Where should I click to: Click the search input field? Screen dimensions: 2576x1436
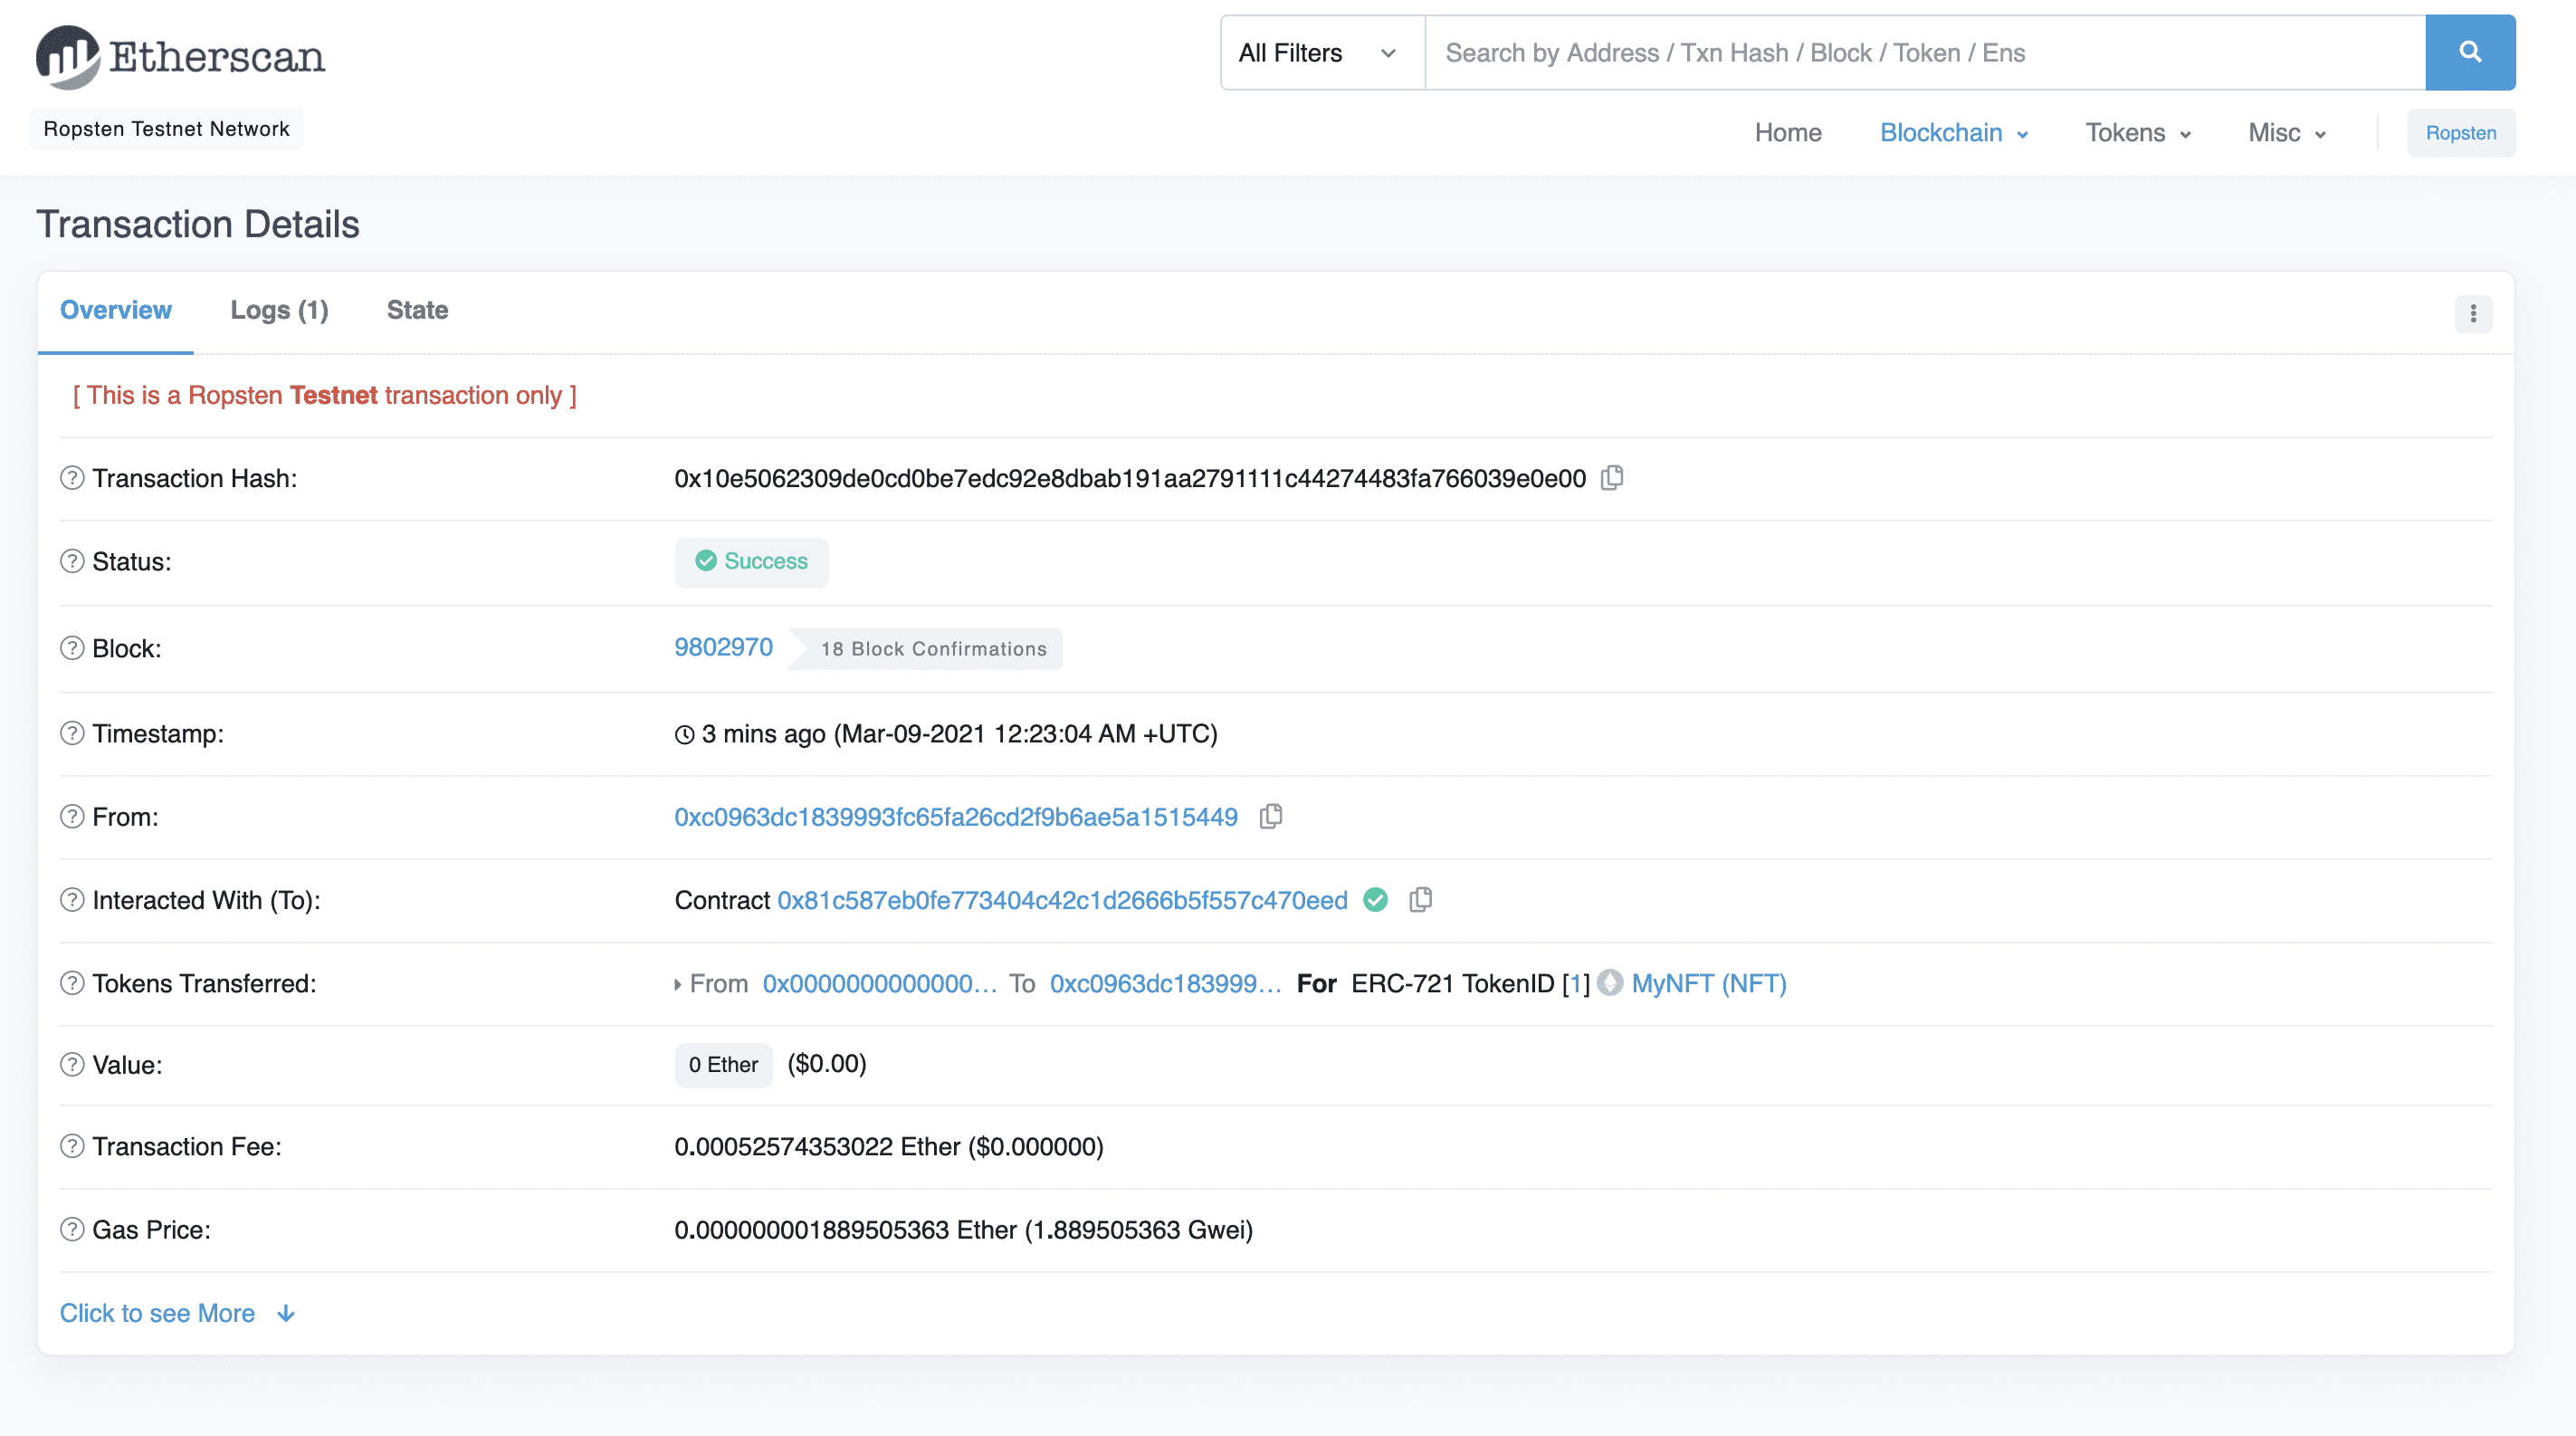pos(1900,52)
